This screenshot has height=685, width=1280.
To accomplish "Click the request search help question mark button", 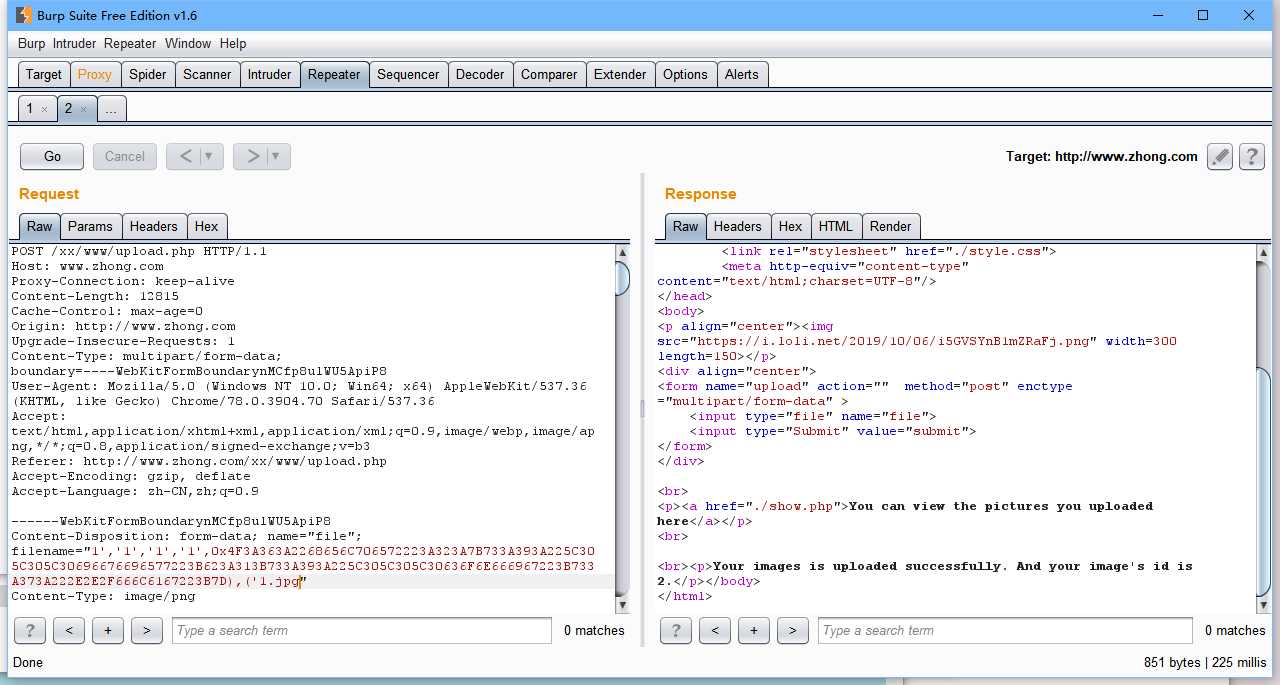I will [30, 630].
